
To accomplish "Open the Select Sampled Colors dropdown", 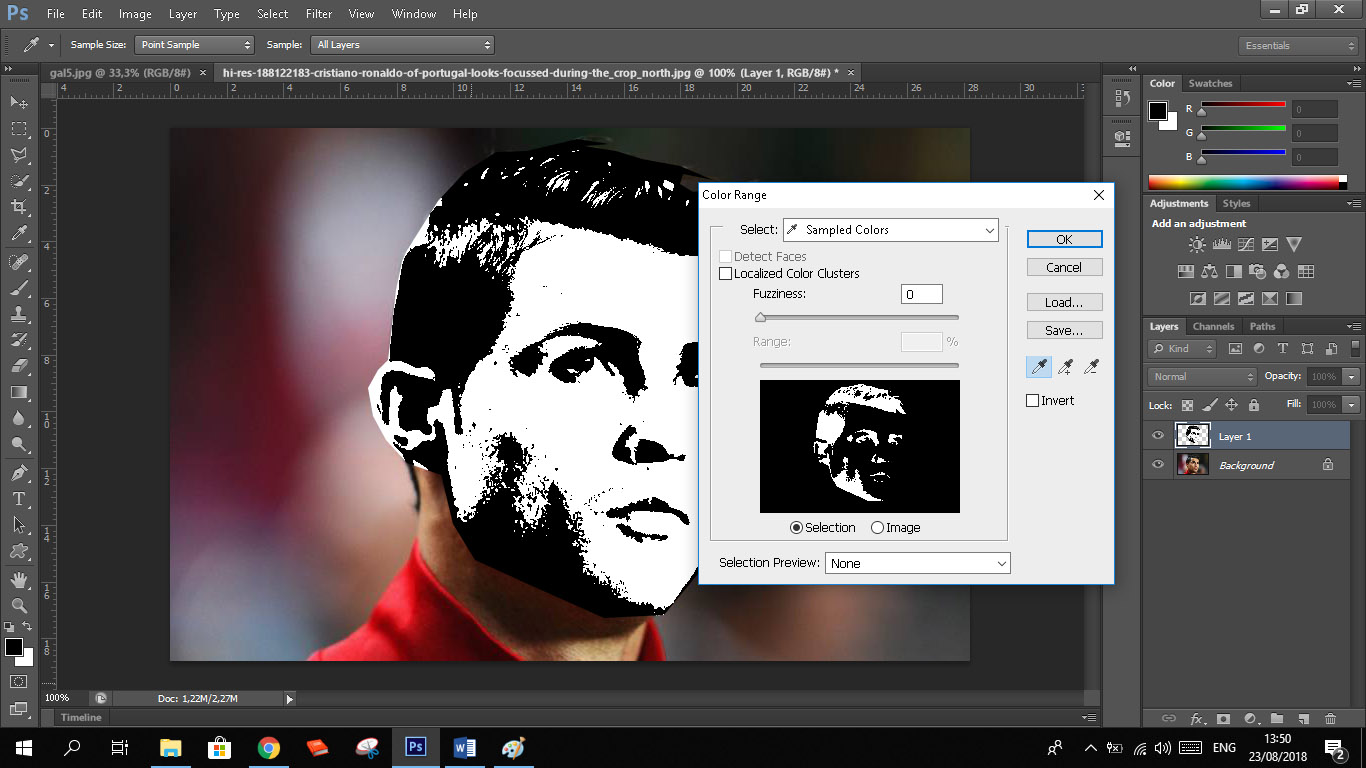I will pos(891,230).
